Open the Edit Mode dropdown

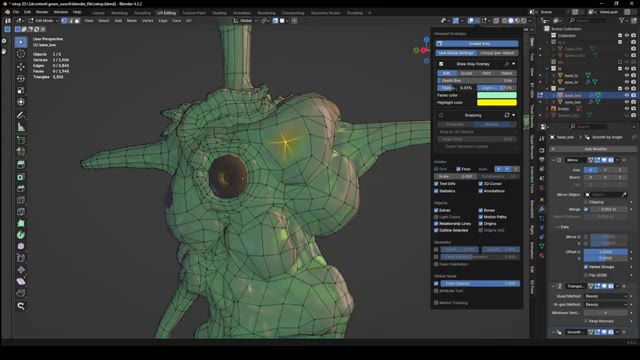point(43,20)
